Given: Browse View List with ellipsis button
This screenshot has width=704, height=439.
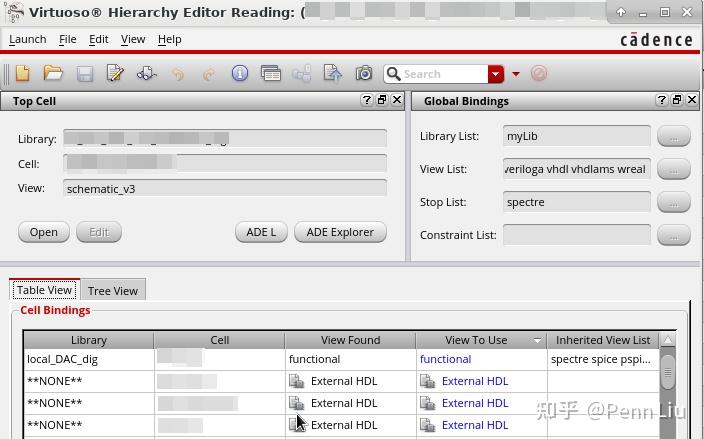Looking at the screenshot, I should click(x=673, y=169).
